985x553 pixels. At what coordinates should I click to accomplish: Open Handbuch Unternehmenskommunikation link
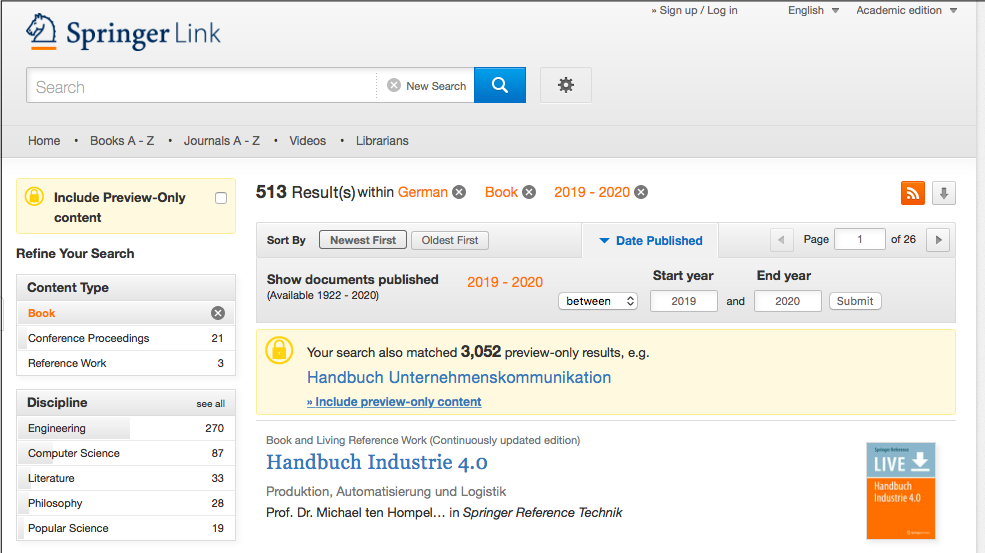[459, 377]
